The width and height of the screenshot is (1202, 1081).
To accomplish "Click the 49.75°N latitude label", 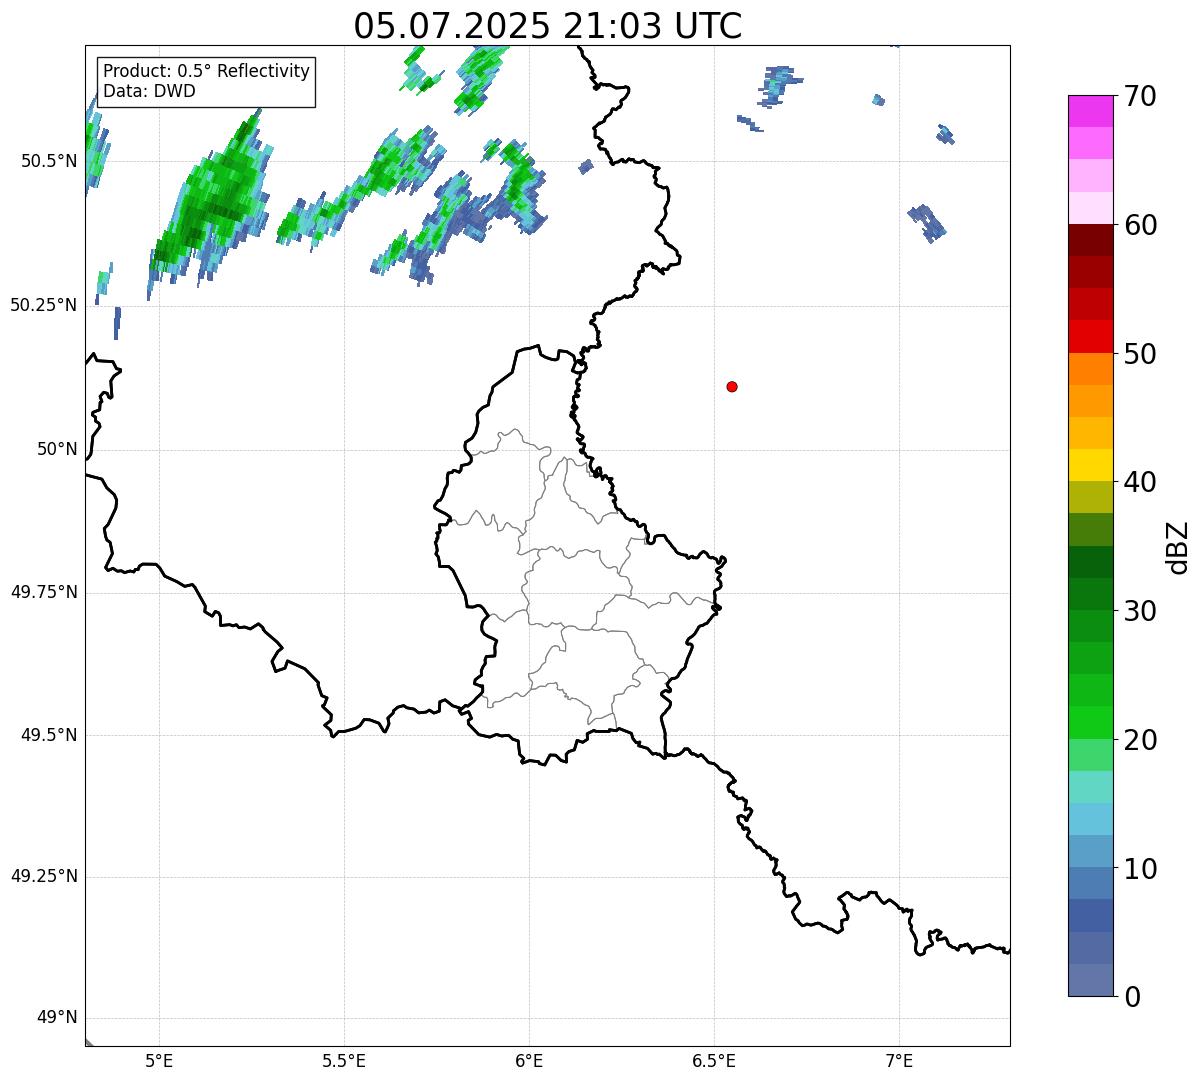I will click(43, 592).
